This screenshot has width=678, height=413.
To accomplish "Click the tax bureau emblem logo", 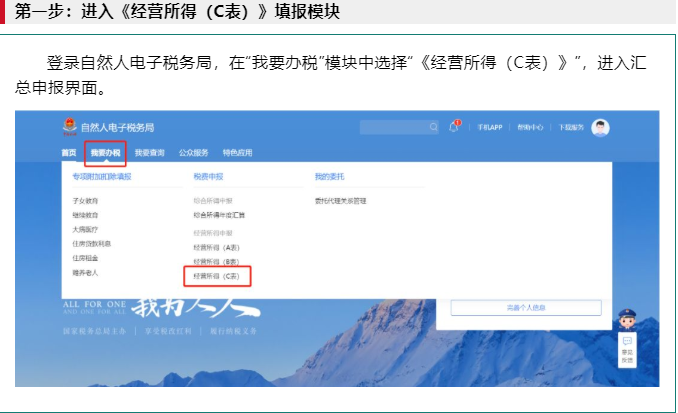I will click(x=69, y=127).
